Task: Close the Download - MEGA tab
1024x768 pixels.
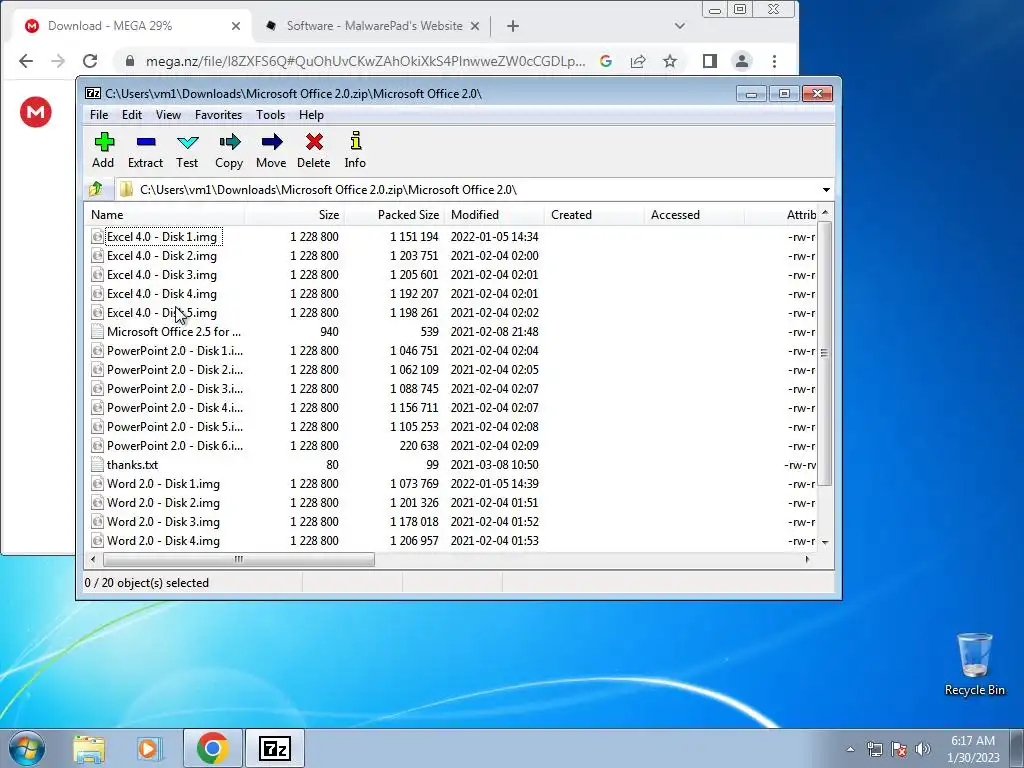Action: tap(236, 26)
